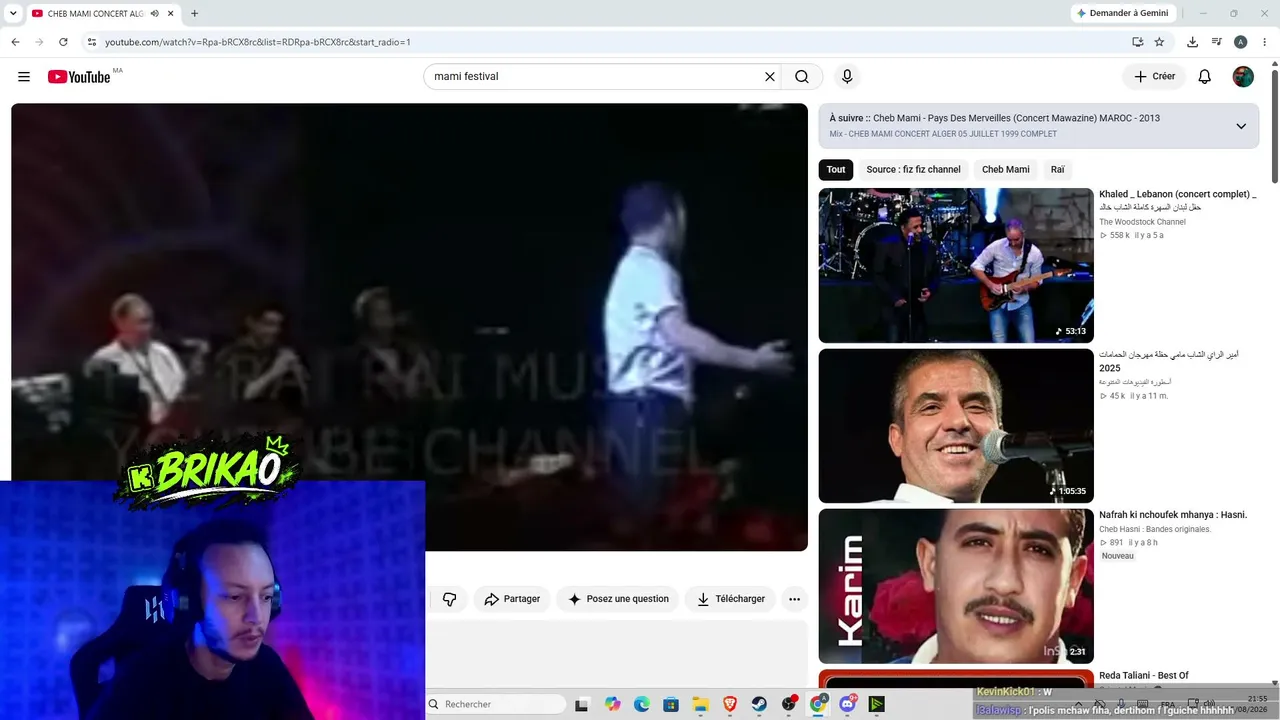Open the tab search dropdown arrow

(14, 13)
